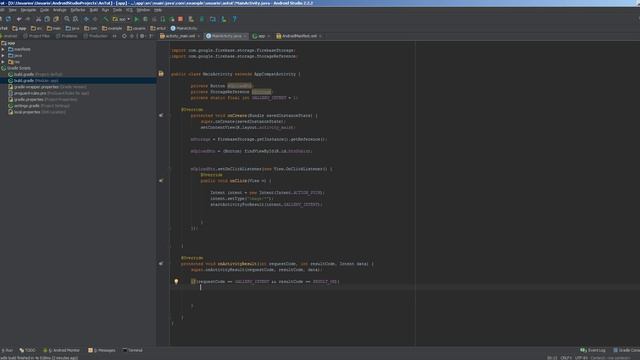This screenshot has height=360, width=640.
Task: Expand the manifests folder in project tree
Action: 3,49
